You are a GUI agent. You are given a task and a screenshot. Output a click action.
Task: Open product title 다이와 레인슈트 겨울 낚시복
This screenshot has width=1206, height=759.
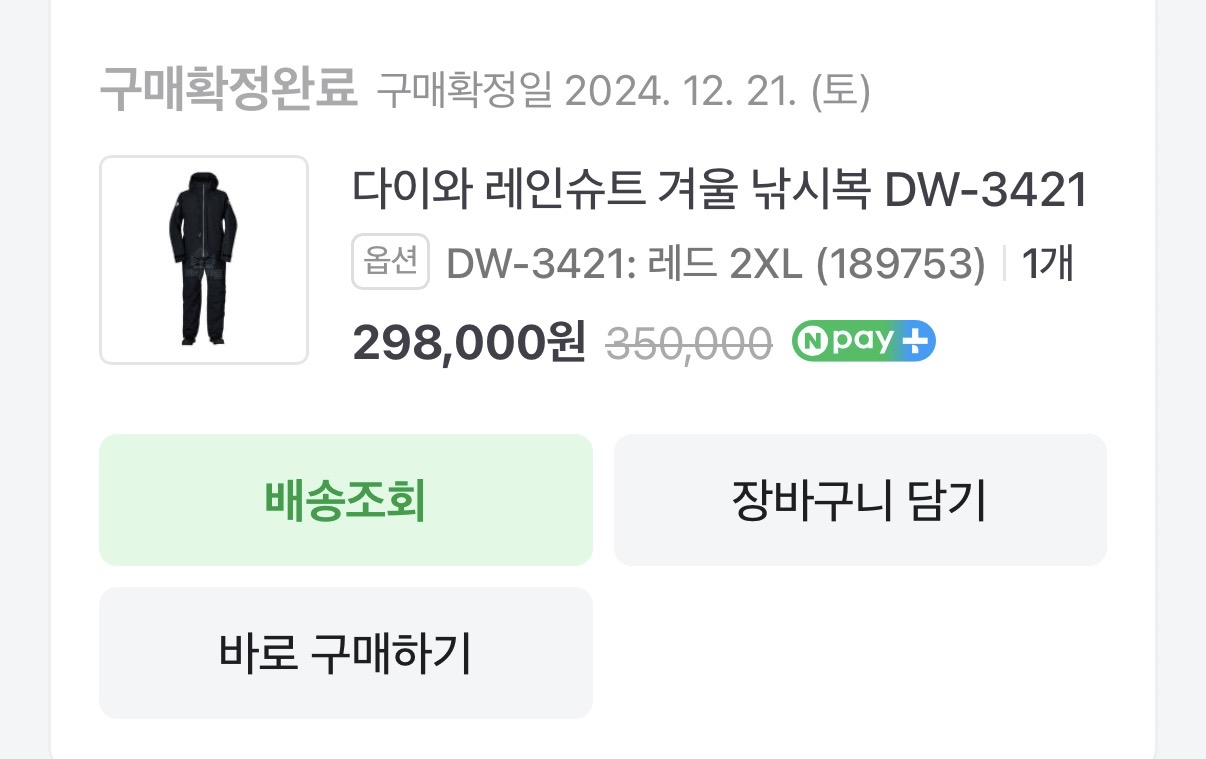611,190
